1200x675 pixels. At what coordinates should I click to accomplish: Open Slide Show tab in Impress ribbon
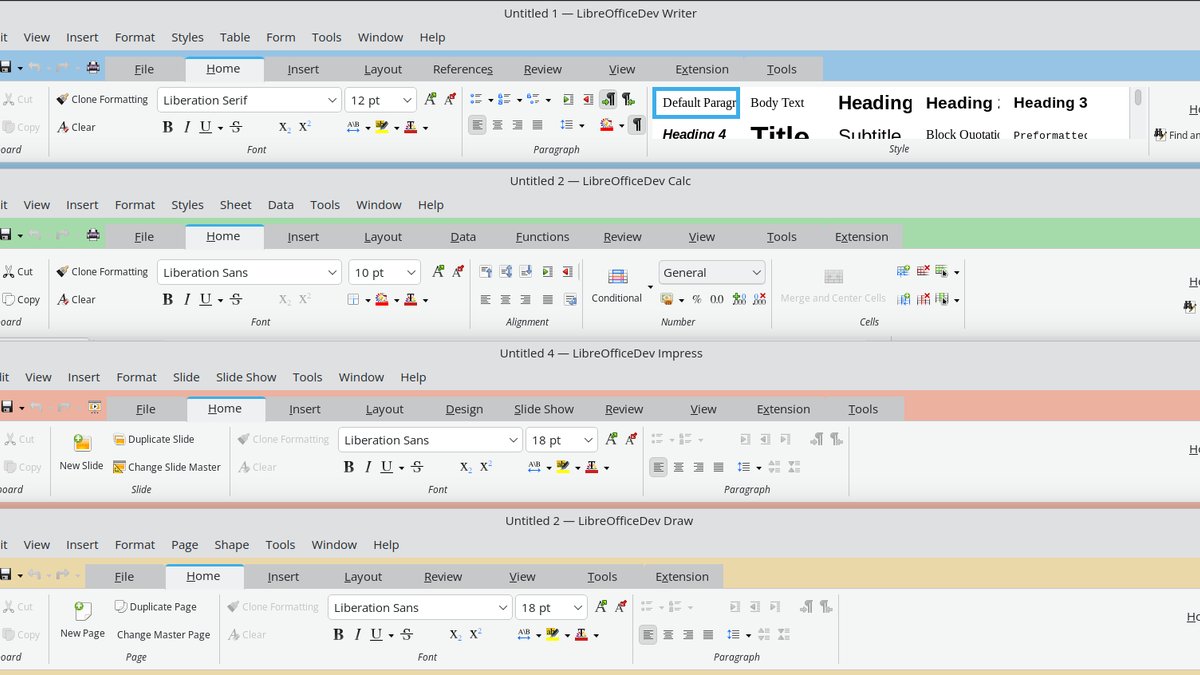coord(544,409)
